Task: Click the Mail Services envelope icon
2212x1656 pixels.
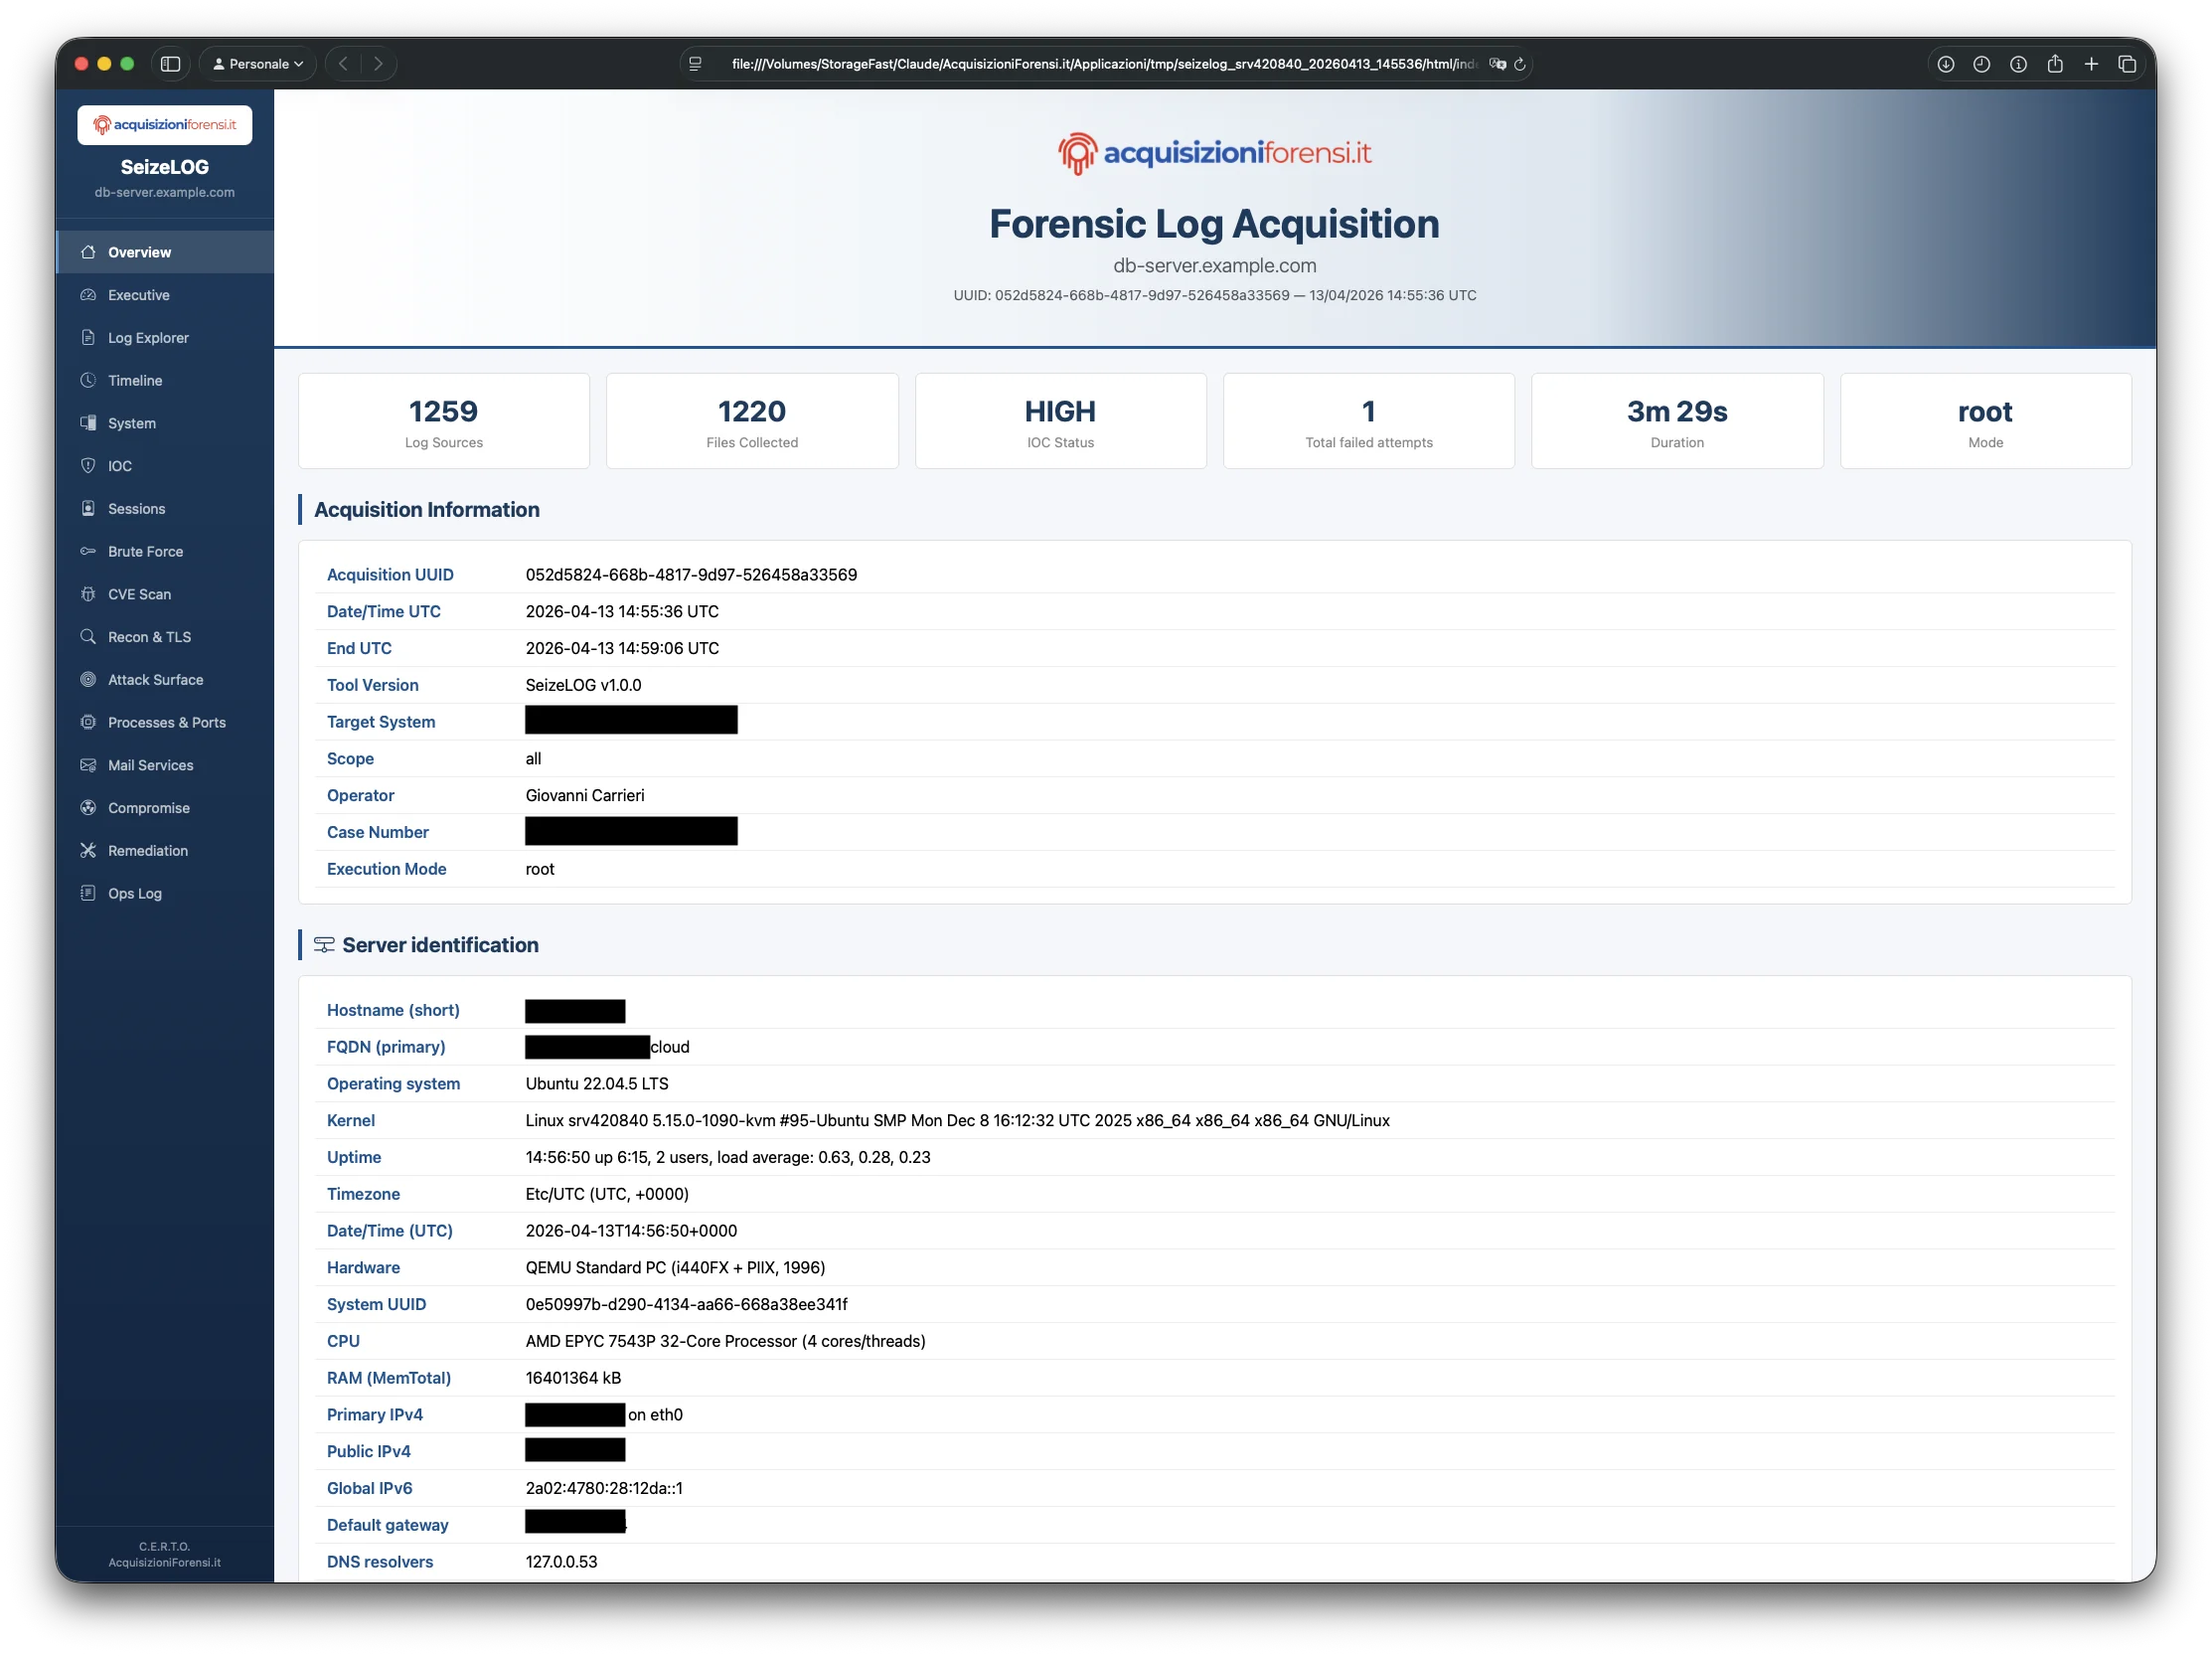Action: pyautogui.click(x=90, y=765)
